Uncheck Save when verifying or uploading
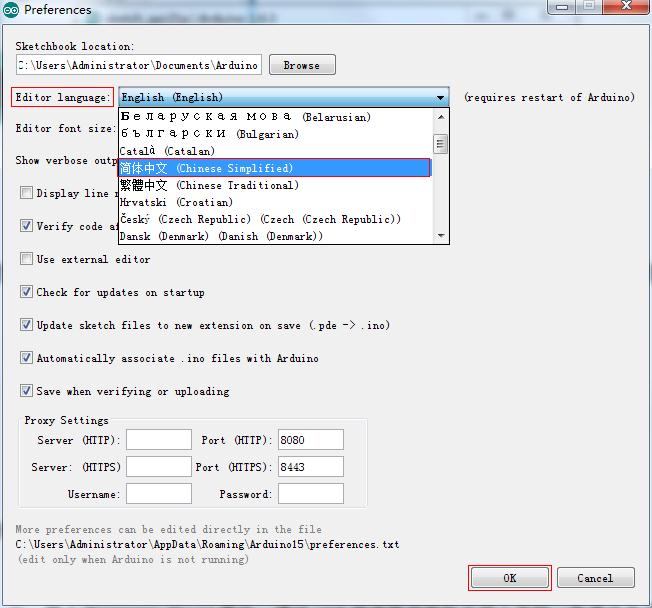This screenshot has height=608, width=652. (27, 391)
